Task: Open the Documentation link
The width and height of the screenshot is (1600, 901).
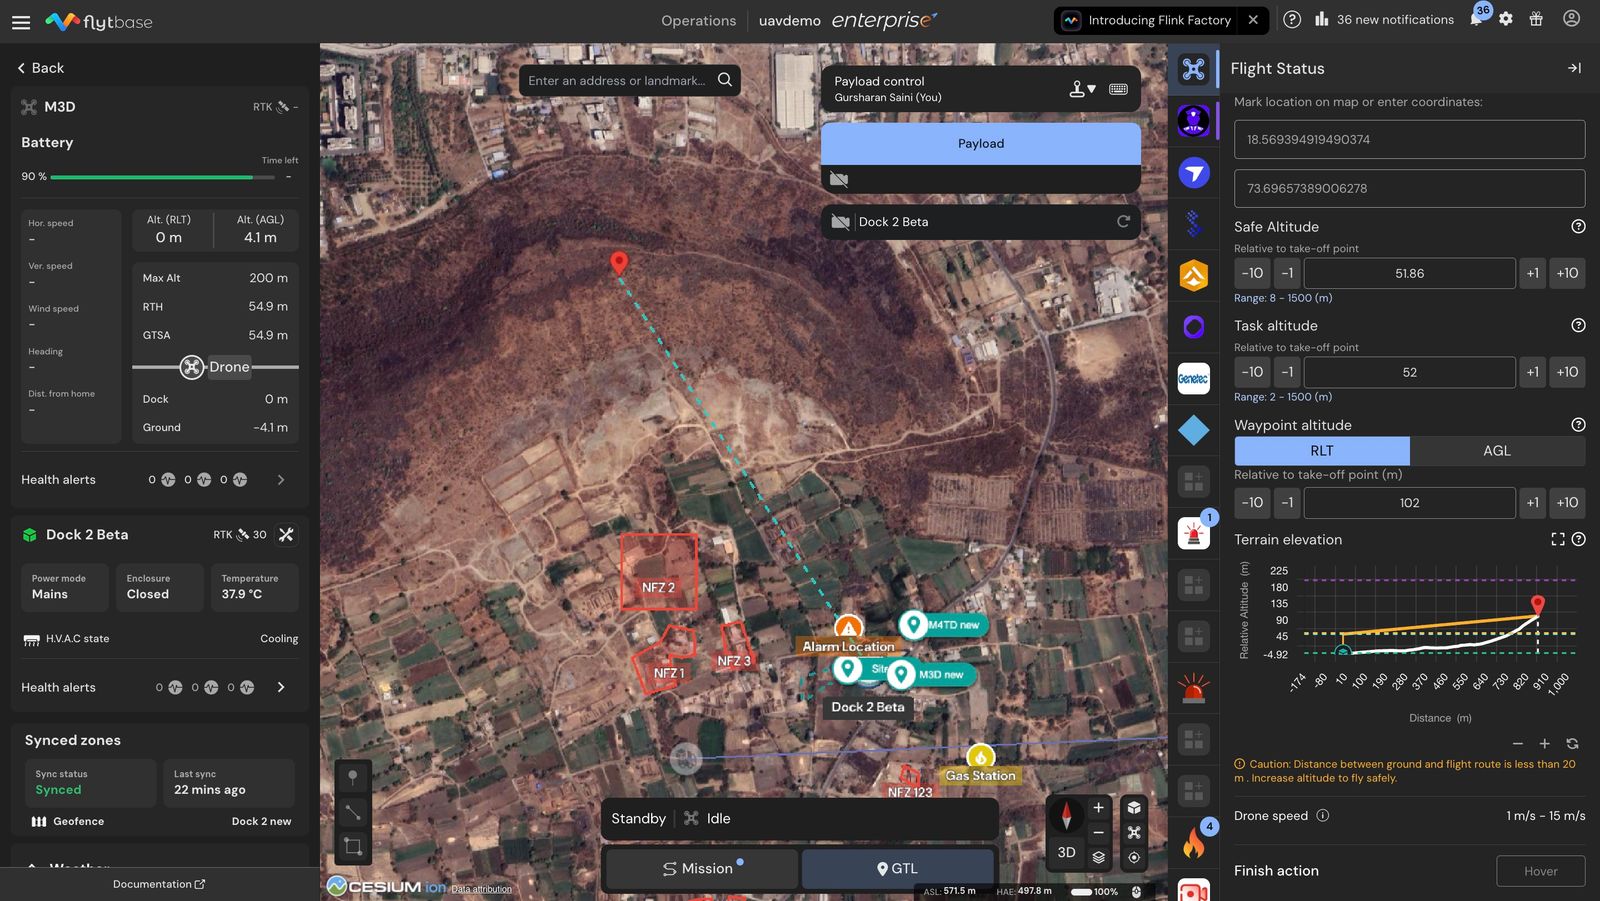Action: coord(159,884)
